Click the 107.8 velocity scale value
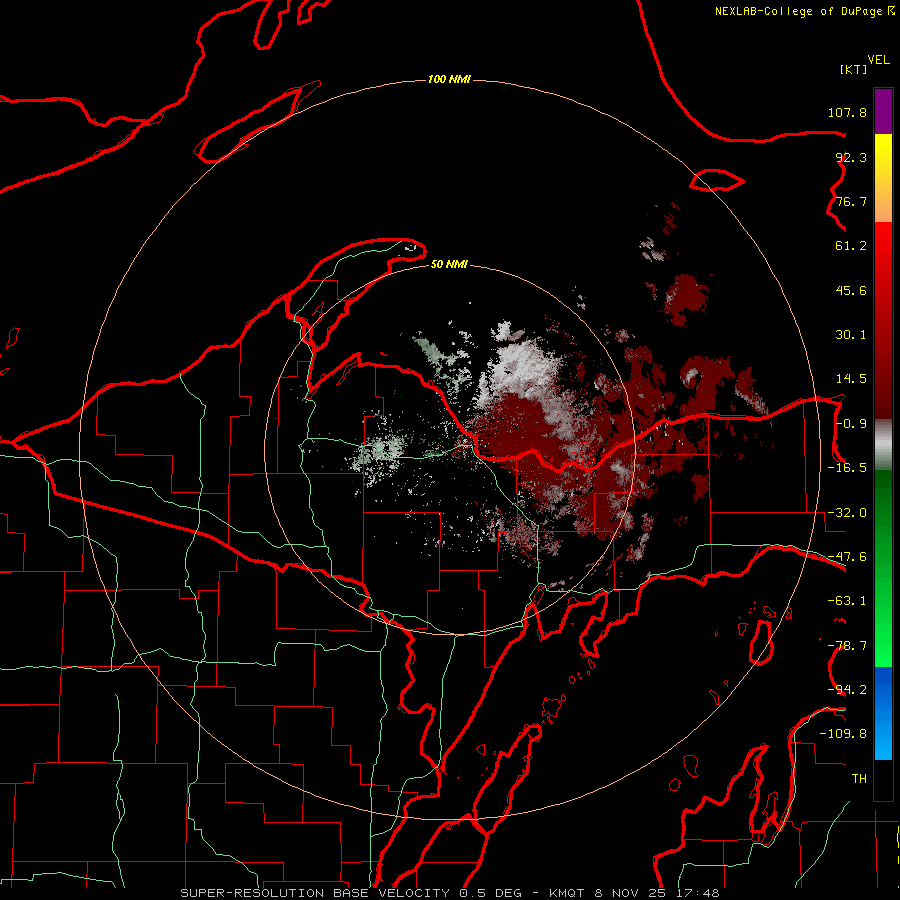 click(847, 112)
